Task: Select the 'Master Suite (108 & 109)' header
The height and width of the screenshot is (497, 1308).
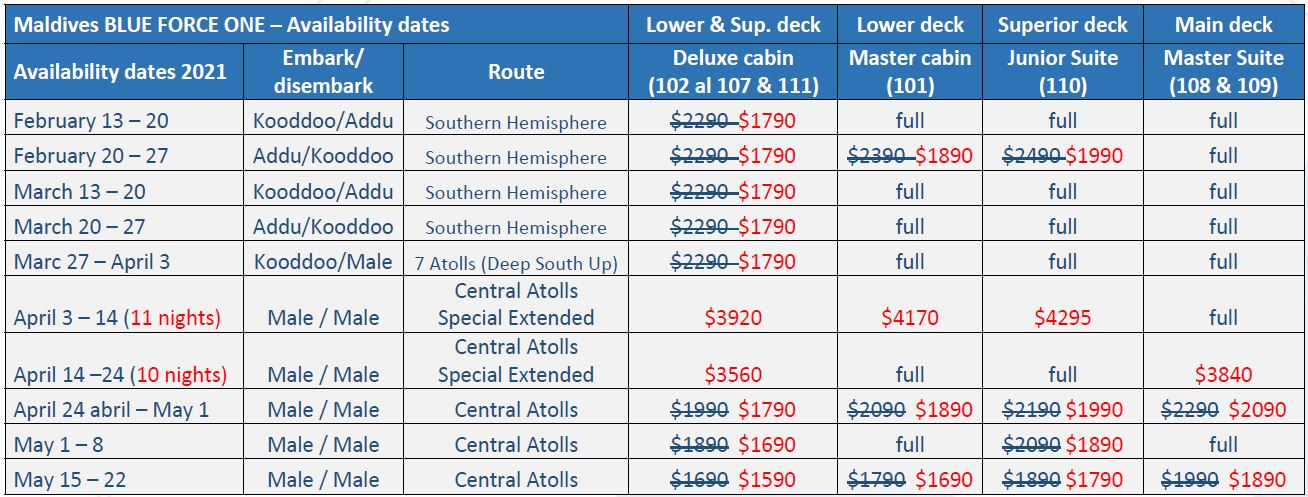Action: pyautogui.click(x=1222, y=71)
